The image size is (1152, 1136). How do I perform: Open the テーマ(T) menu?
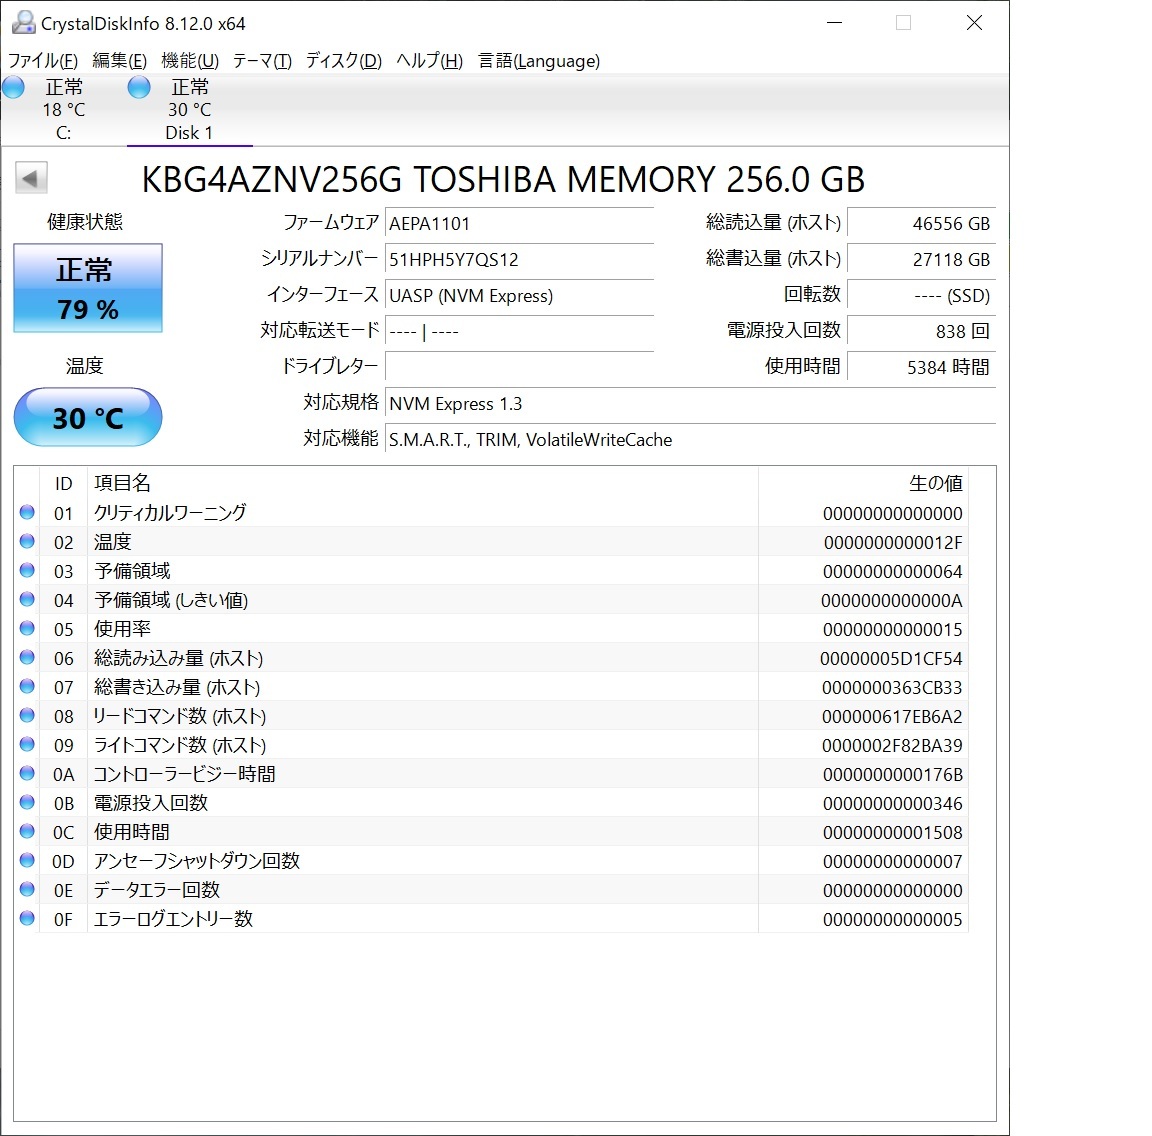[x=262, y=61]
